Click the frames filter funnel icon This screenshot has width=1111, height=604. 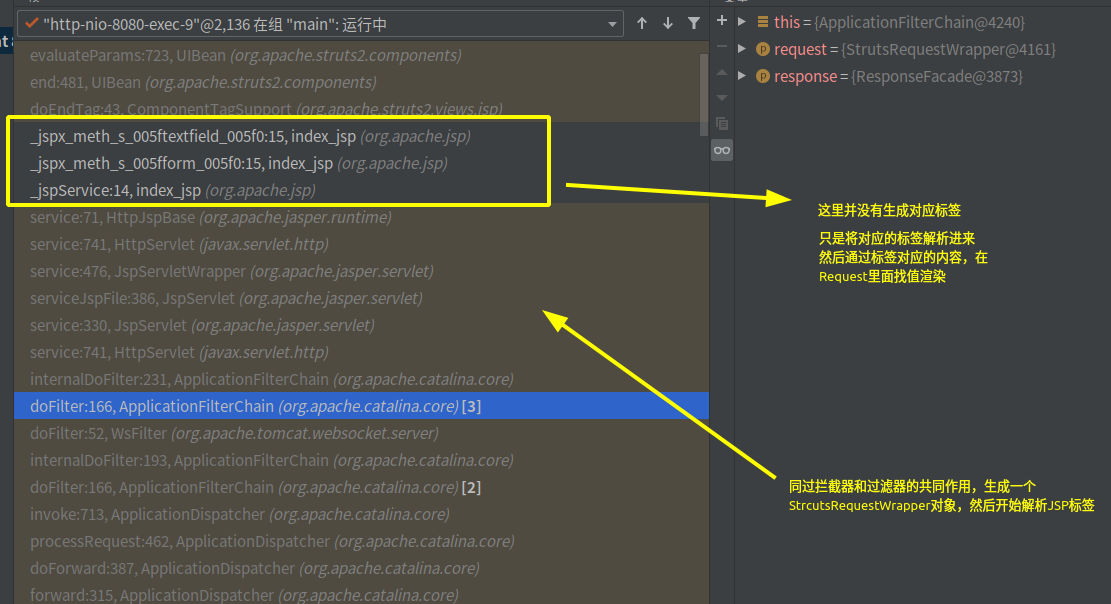(x=694, y=23)
